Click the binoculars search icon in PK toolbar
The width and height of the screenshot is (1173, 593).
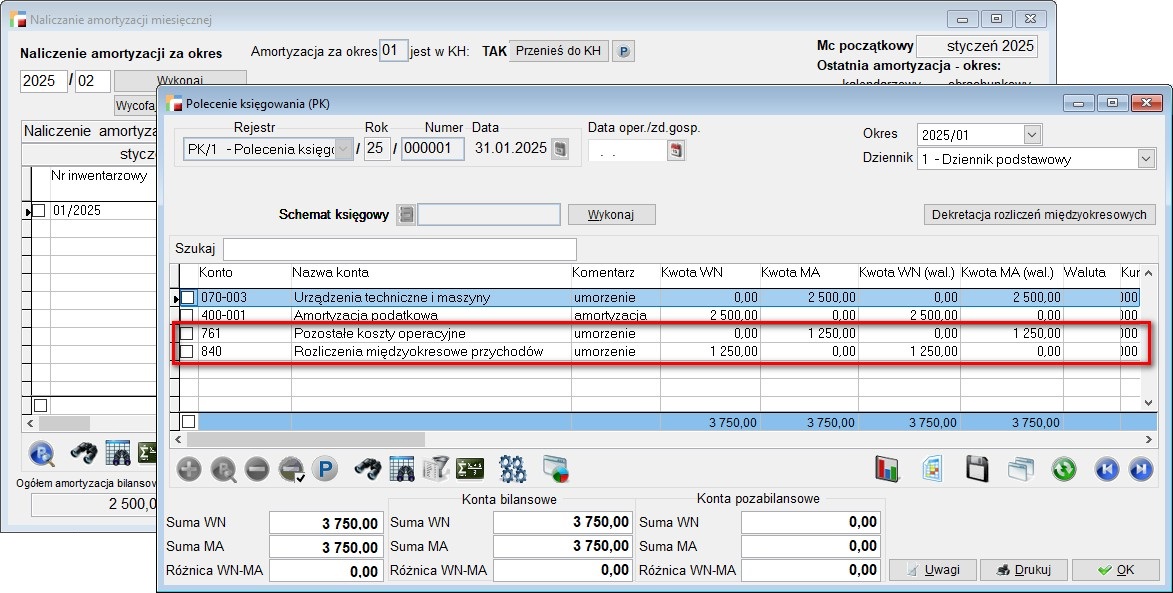368,468
